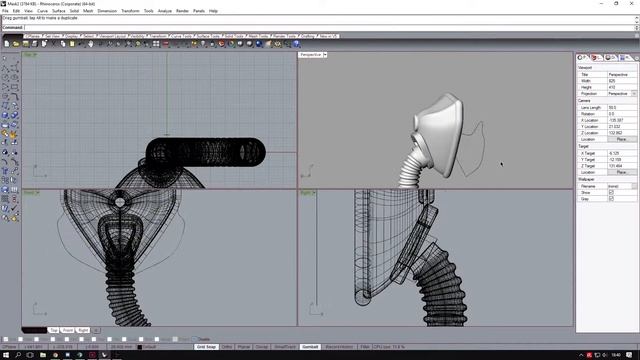Image resolution: width=640 pixels, height=360 pixels.
Task: Toggle Gumball in status bar
Action: (310, 347)
